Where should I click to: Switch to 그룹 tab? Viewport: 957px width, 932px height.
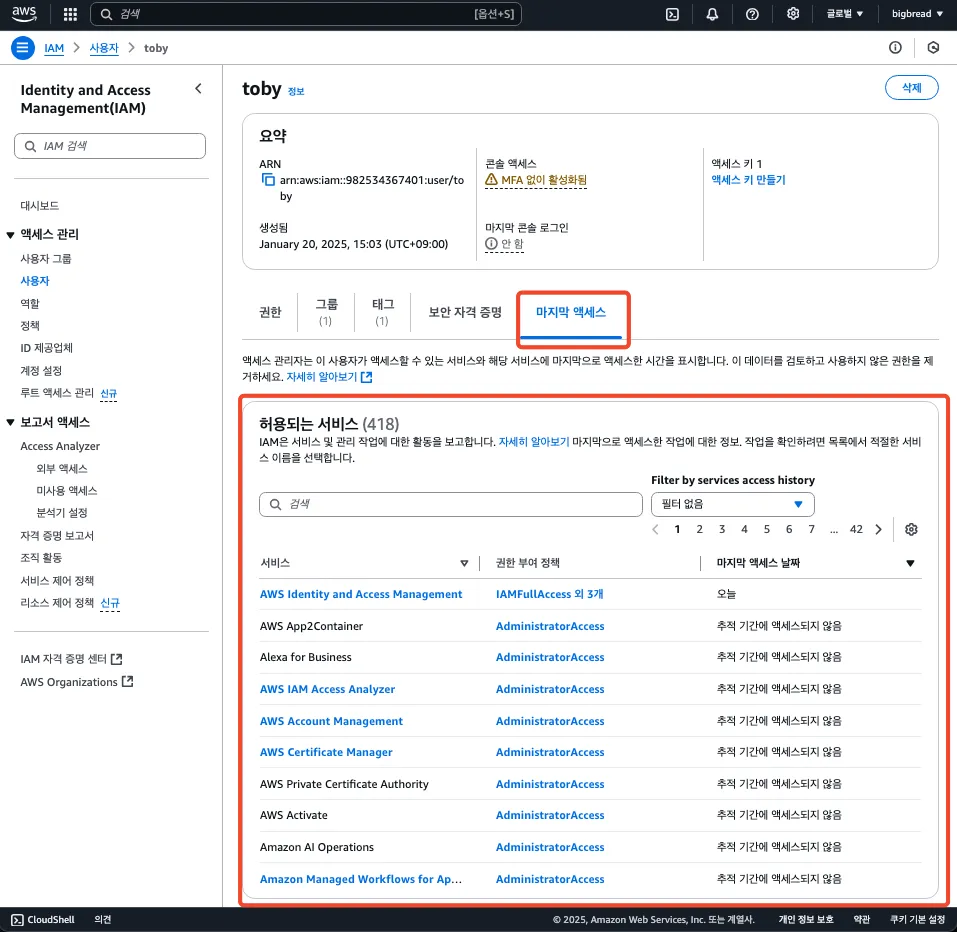(326, 312)
